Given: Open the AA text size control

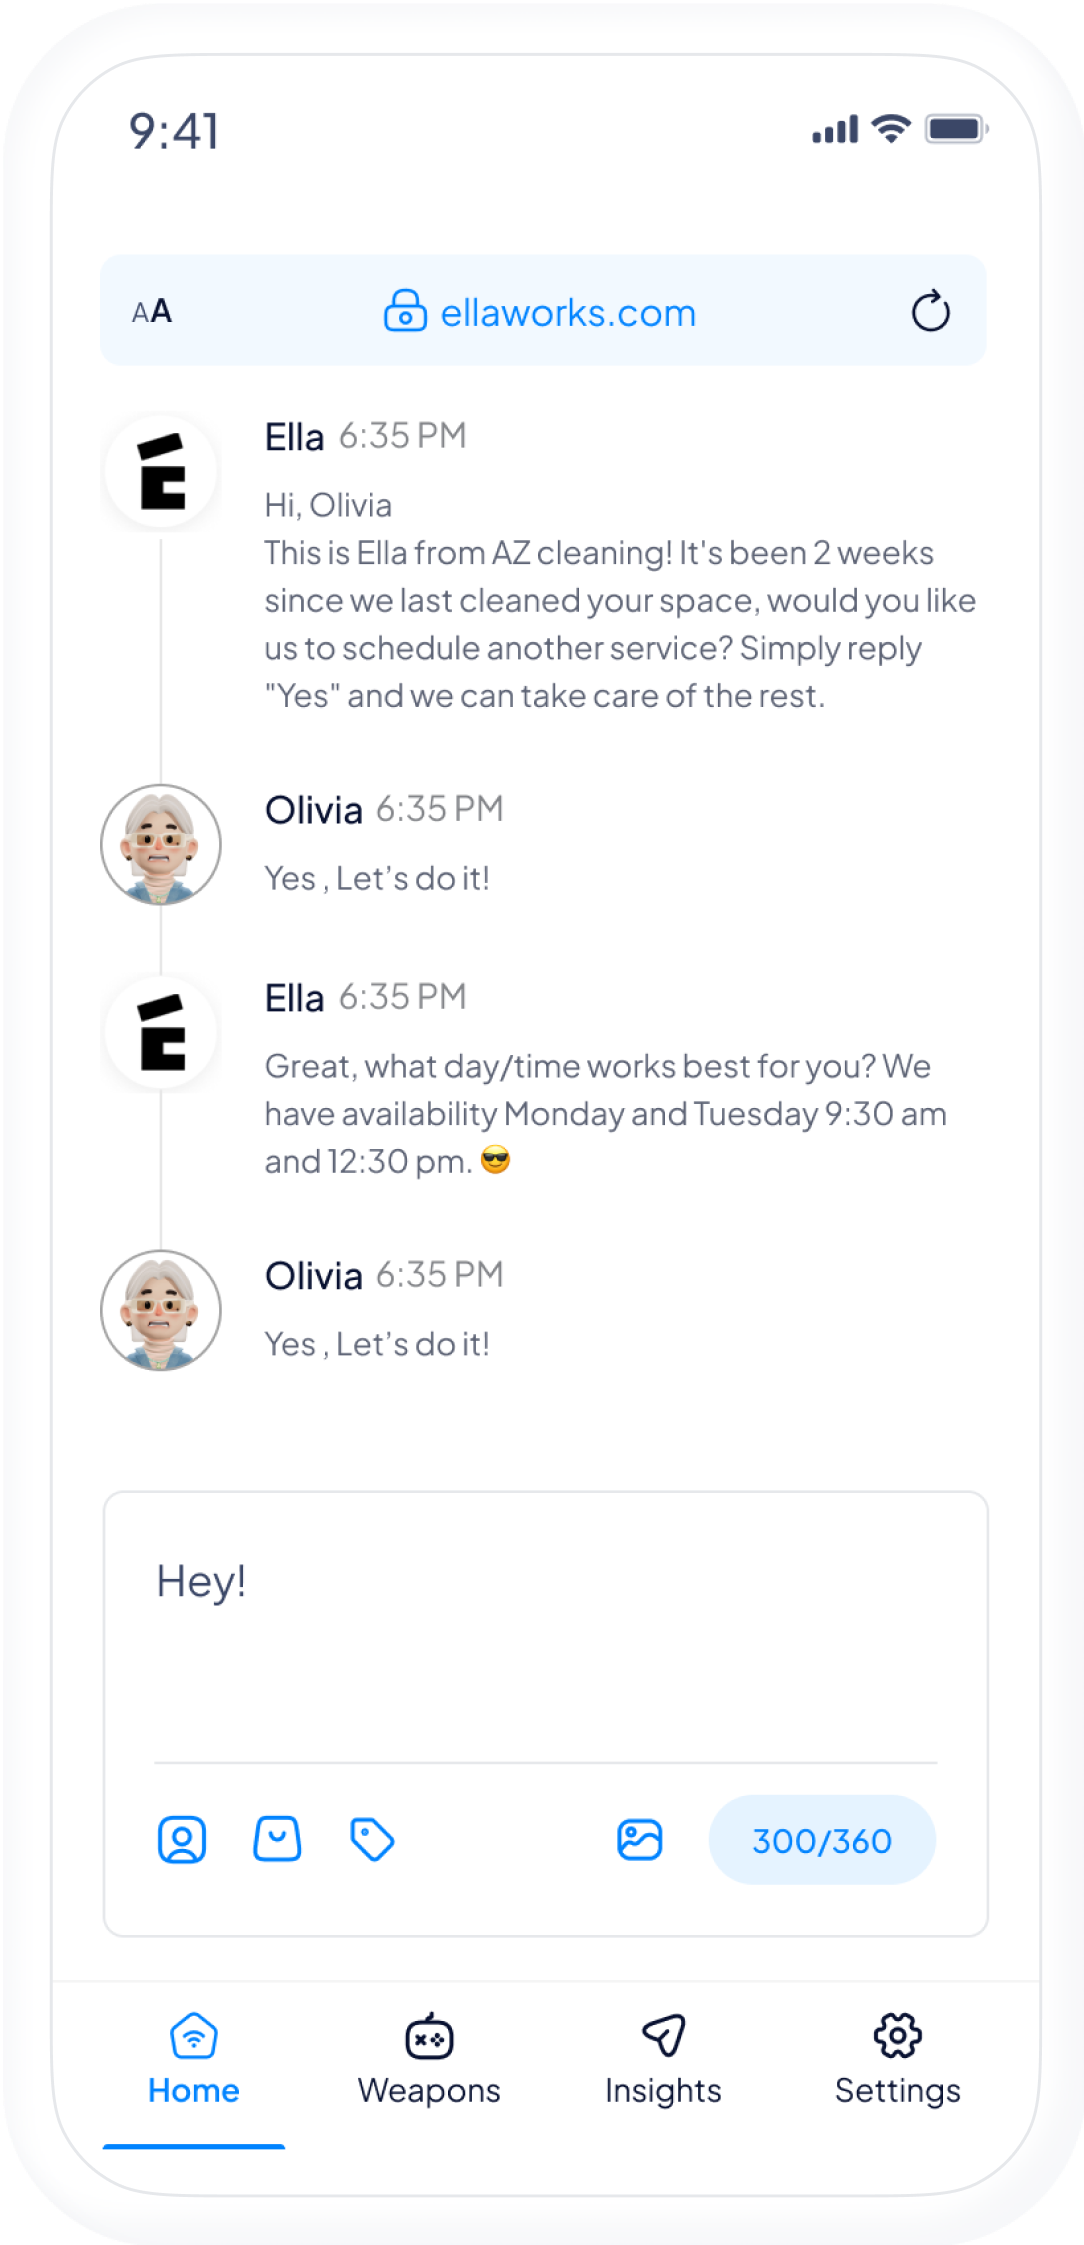Looking at the screenshot, I should tap(152, 312).
